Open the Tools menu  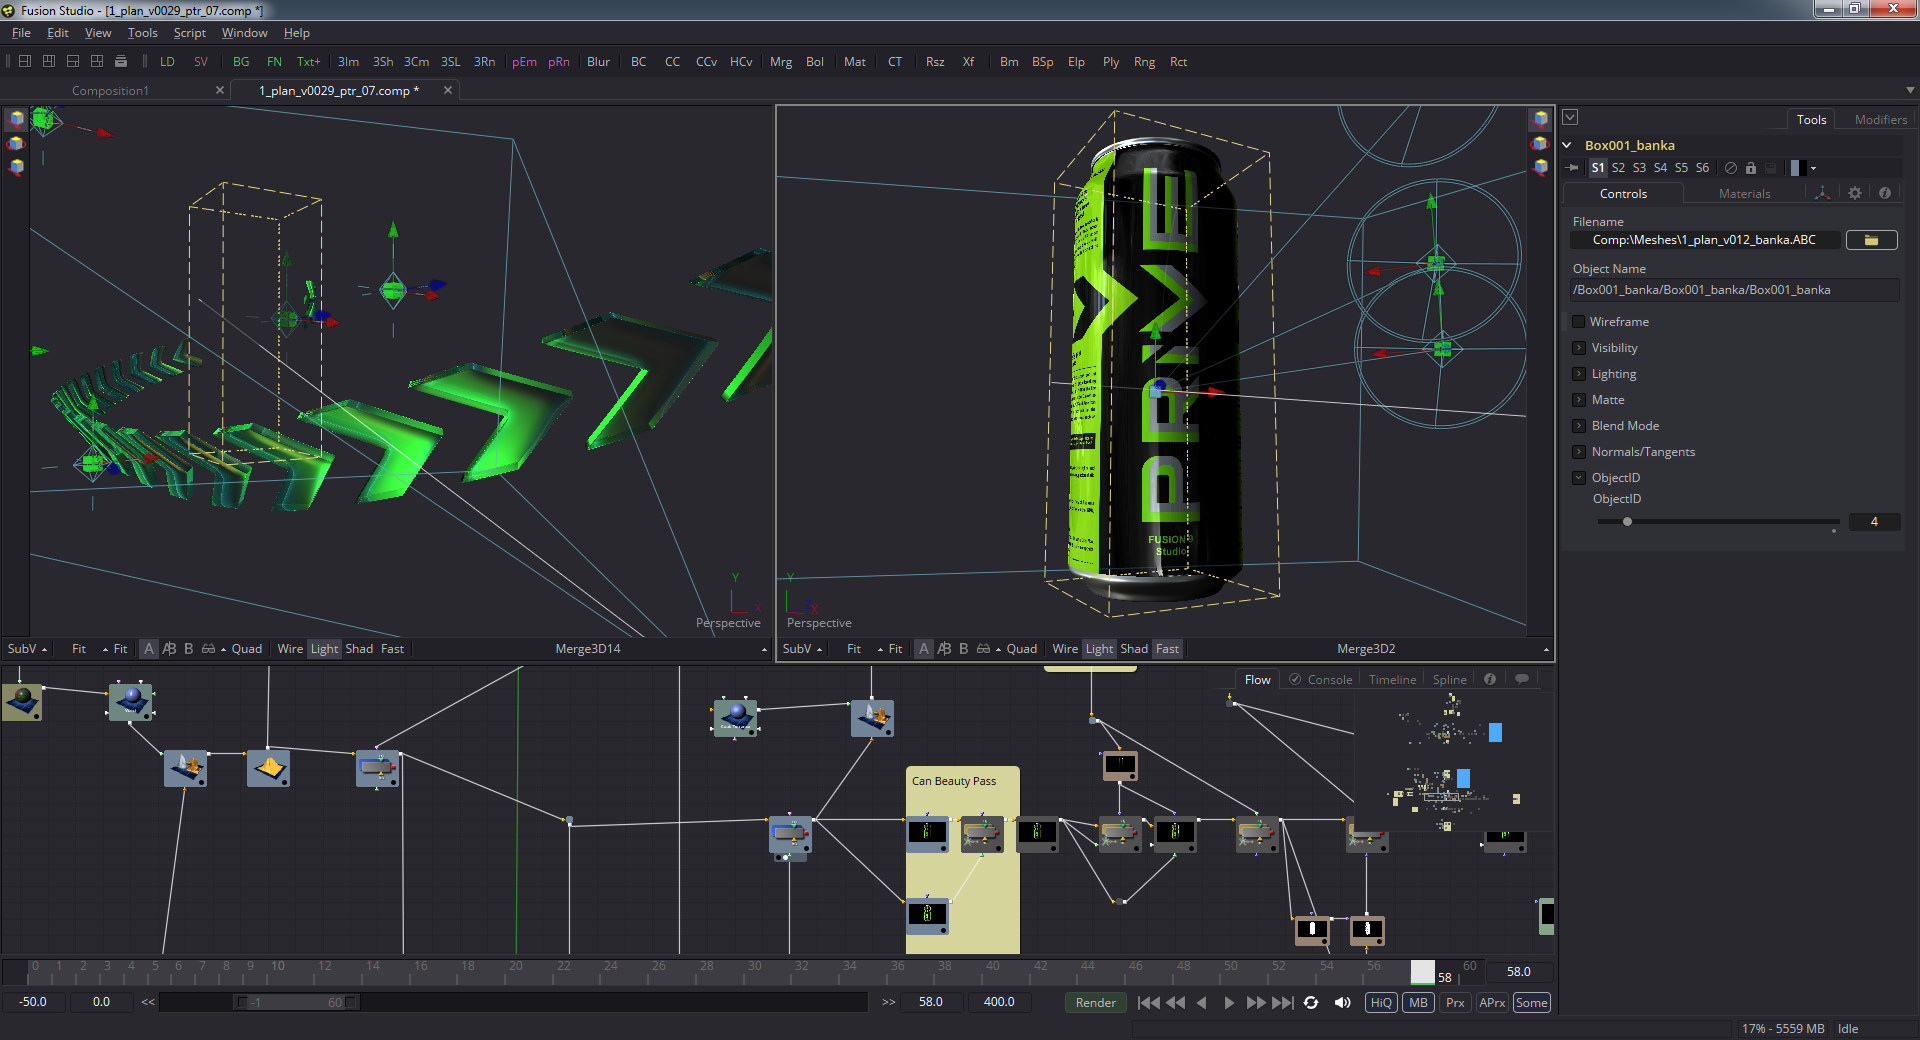142,33
